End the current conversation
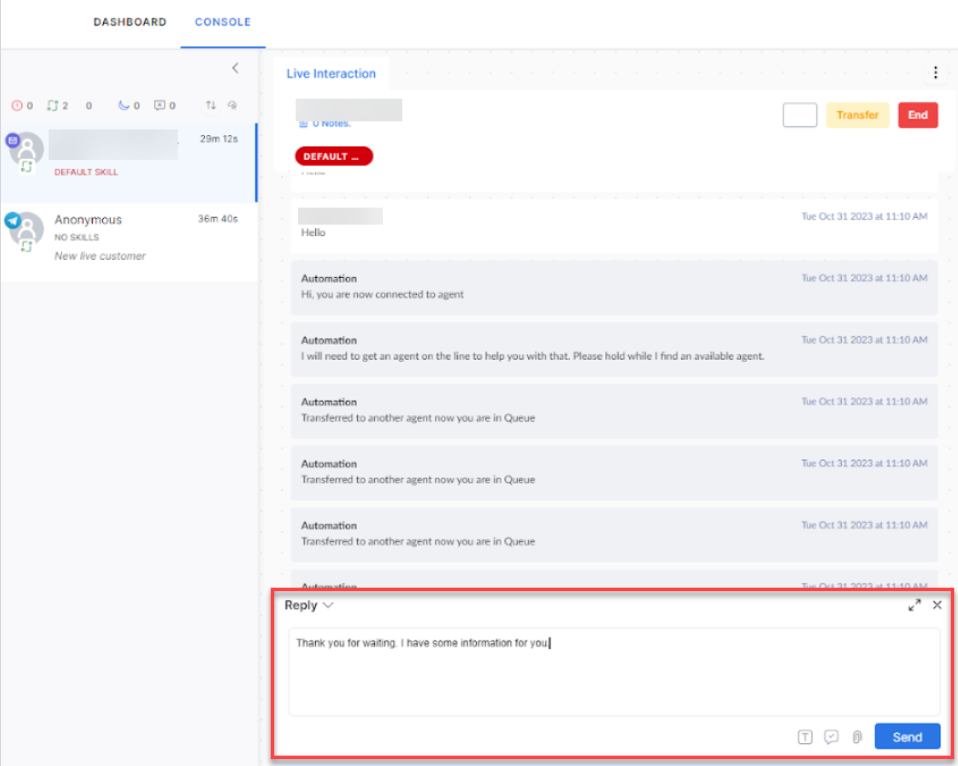 pos(917,115)
